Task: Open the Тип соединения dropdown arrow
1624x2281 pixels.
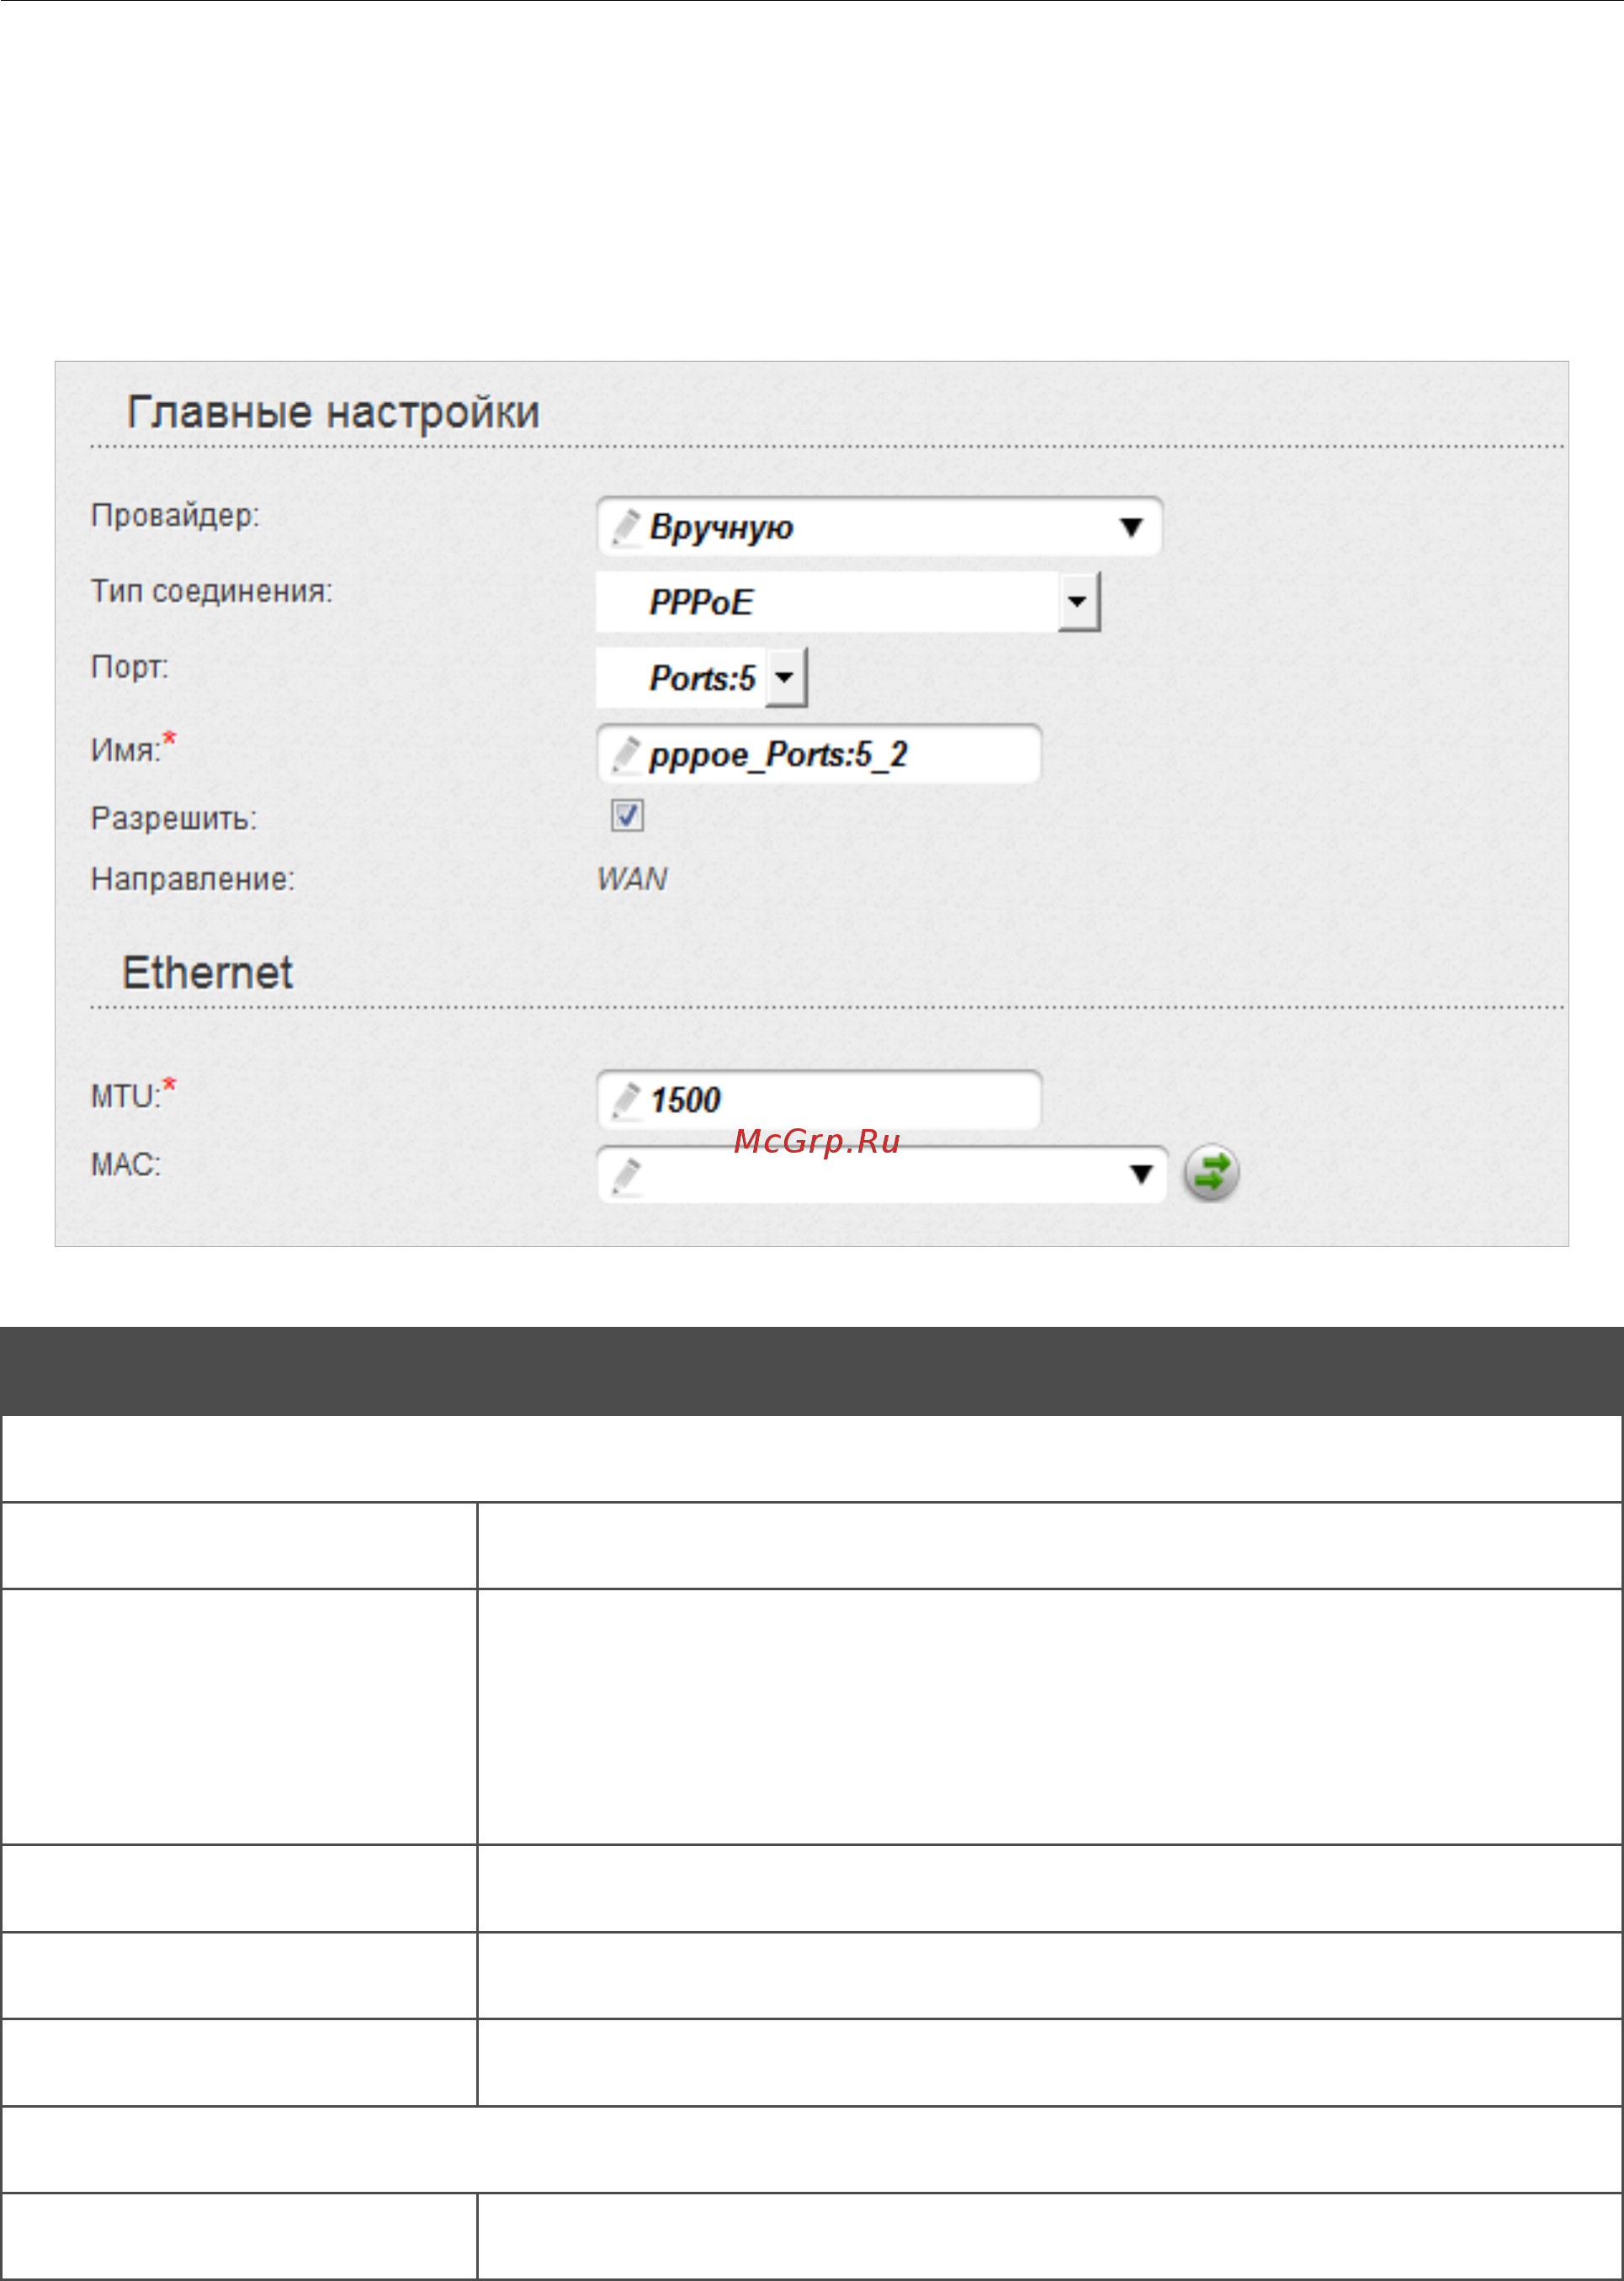Action: tap(1078, 602)
